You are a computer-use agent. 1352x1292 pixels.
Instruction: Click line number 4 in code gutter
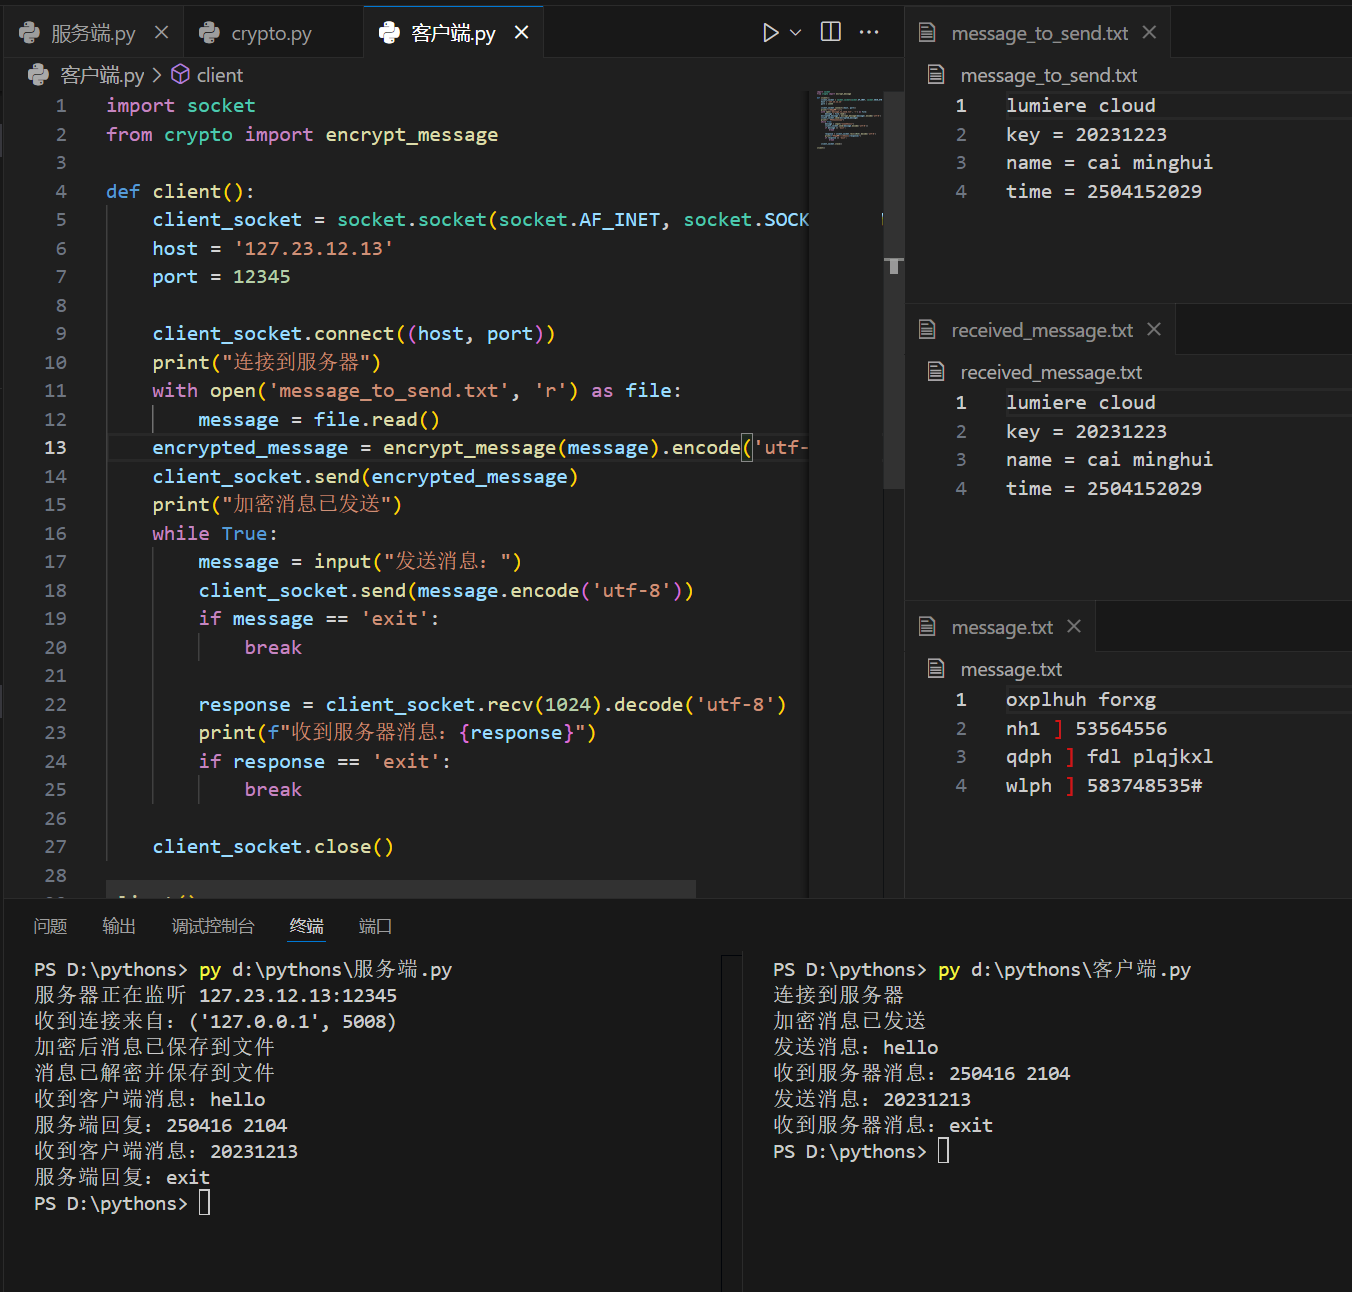point(61,191)
